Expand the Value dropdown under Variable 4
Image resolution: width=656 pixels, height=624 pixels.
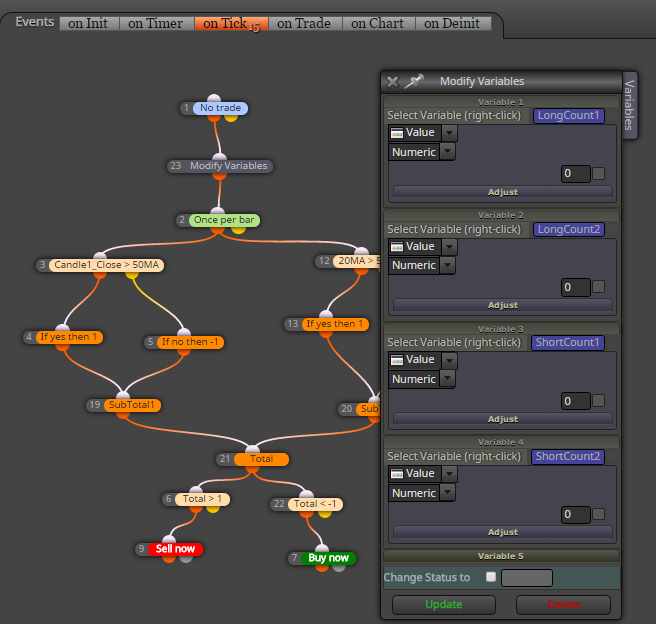449,474
